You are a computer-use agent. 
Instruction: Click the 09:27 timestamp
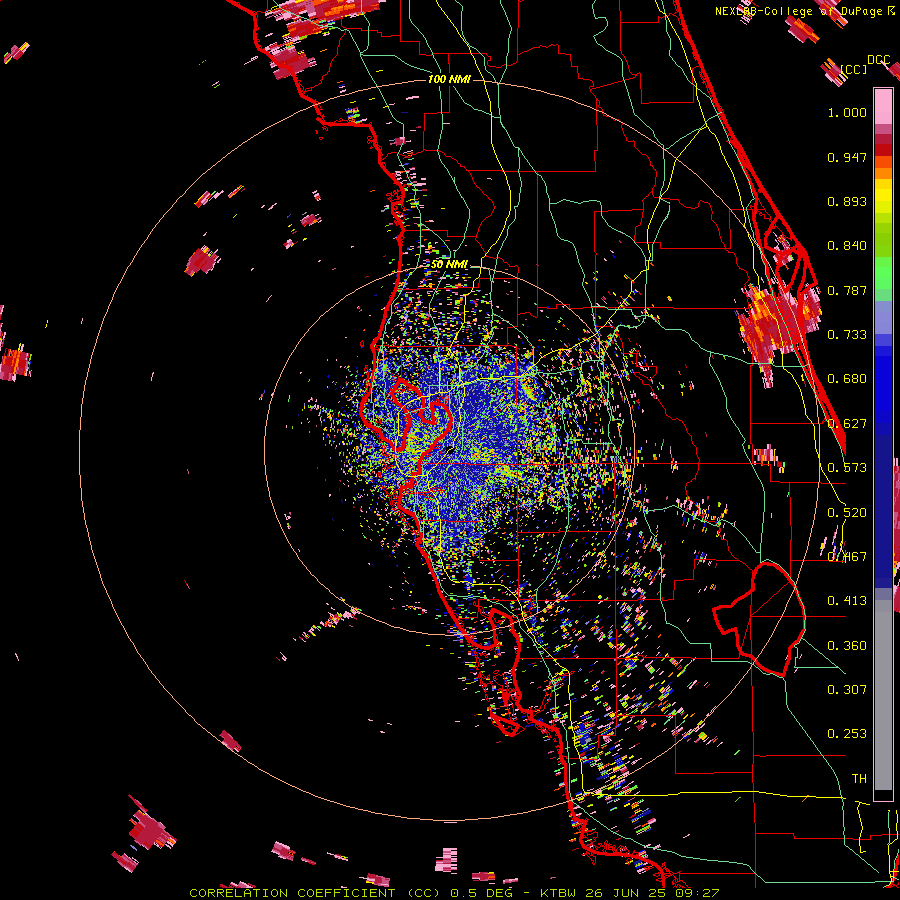[699, 893]
